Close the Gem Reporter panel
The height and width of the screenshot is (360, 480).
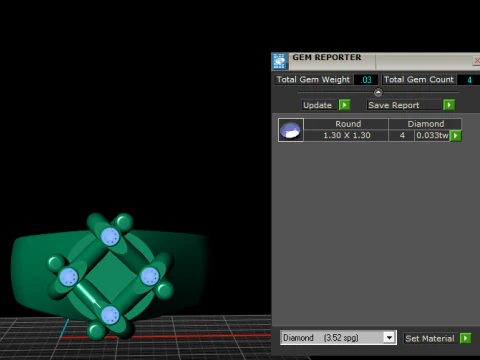[477, 61]
